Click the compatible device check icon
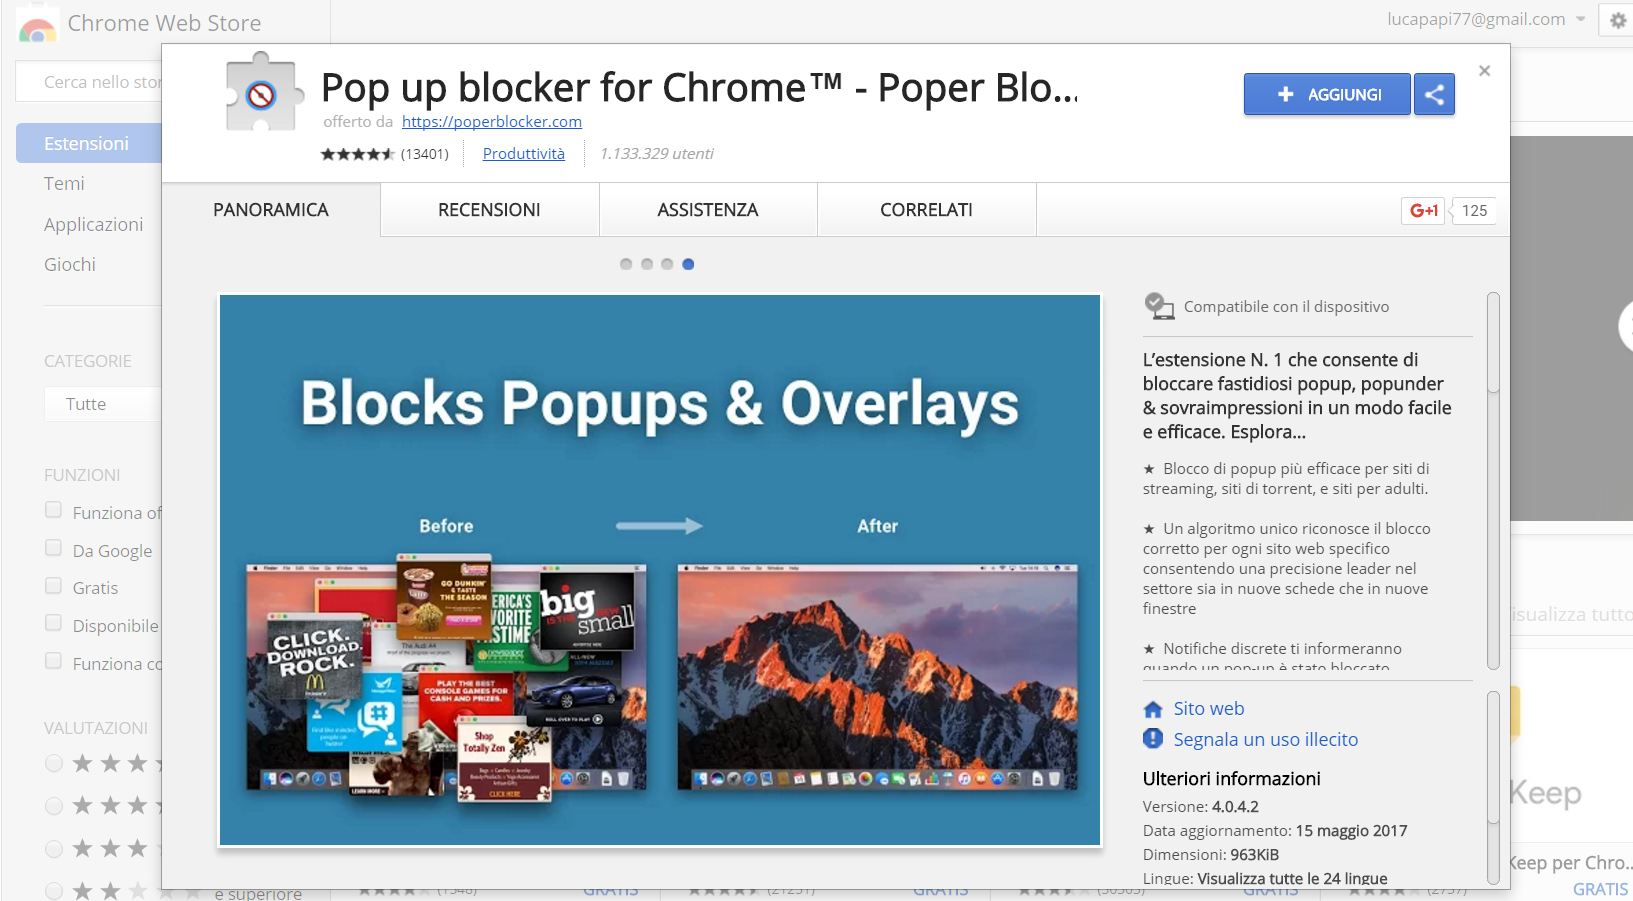 pyautogui.click(x=1159, y=306)
